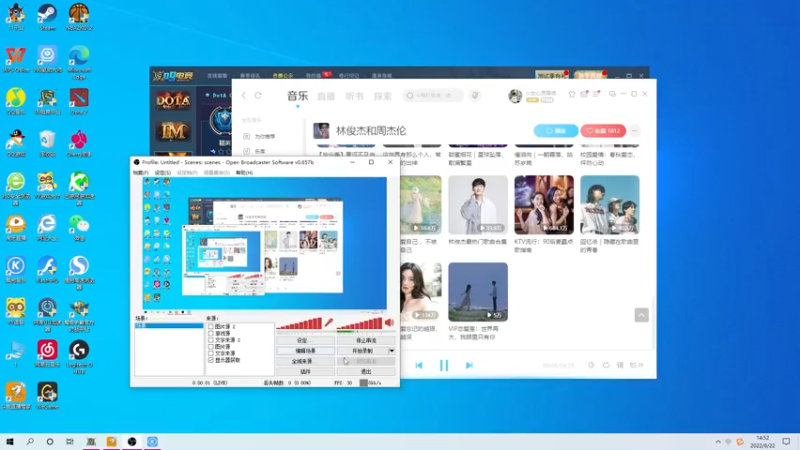Click blue play button for playlist
Viewport: 800px width, 450px height.
pos(556,131)
